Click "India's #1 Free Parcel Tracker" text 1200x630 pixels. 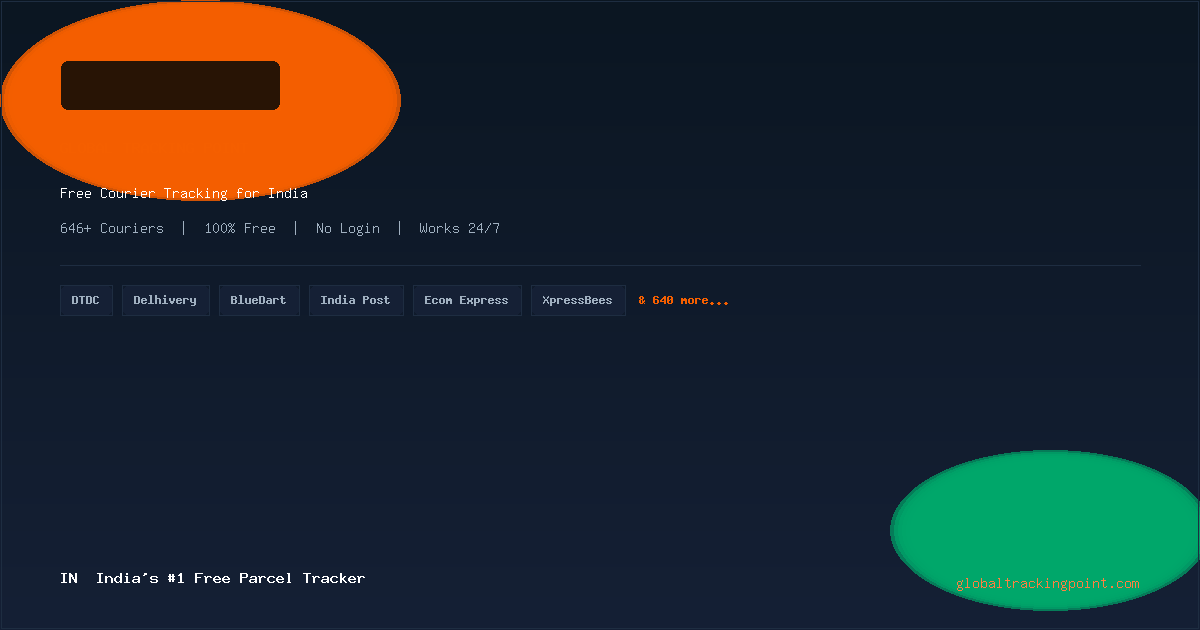click(x=231, y=578)
